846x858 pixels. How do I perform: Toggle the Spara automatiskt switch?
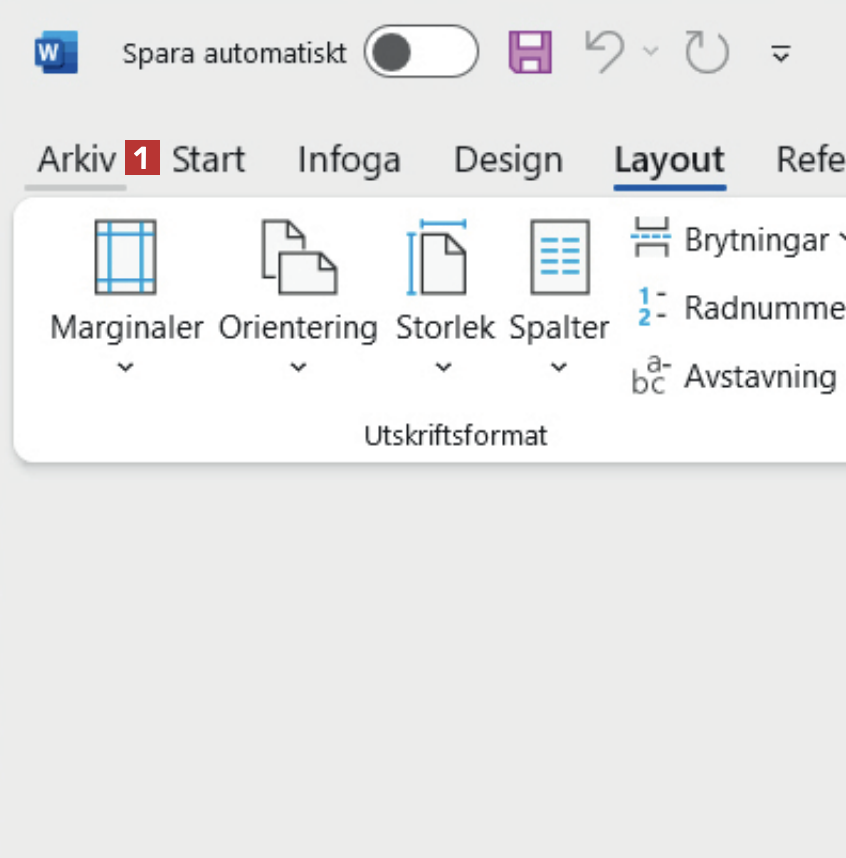pos(421,52)
